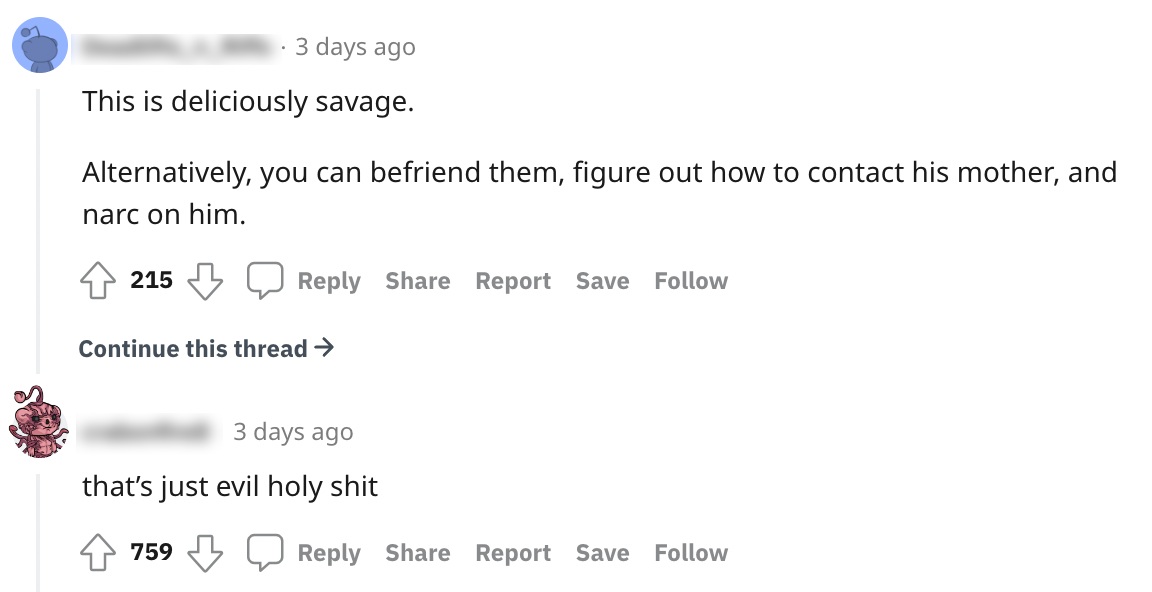The image size is (1152, 592).
Task: Follow the comment with 759 points
Action: point(691,554)
